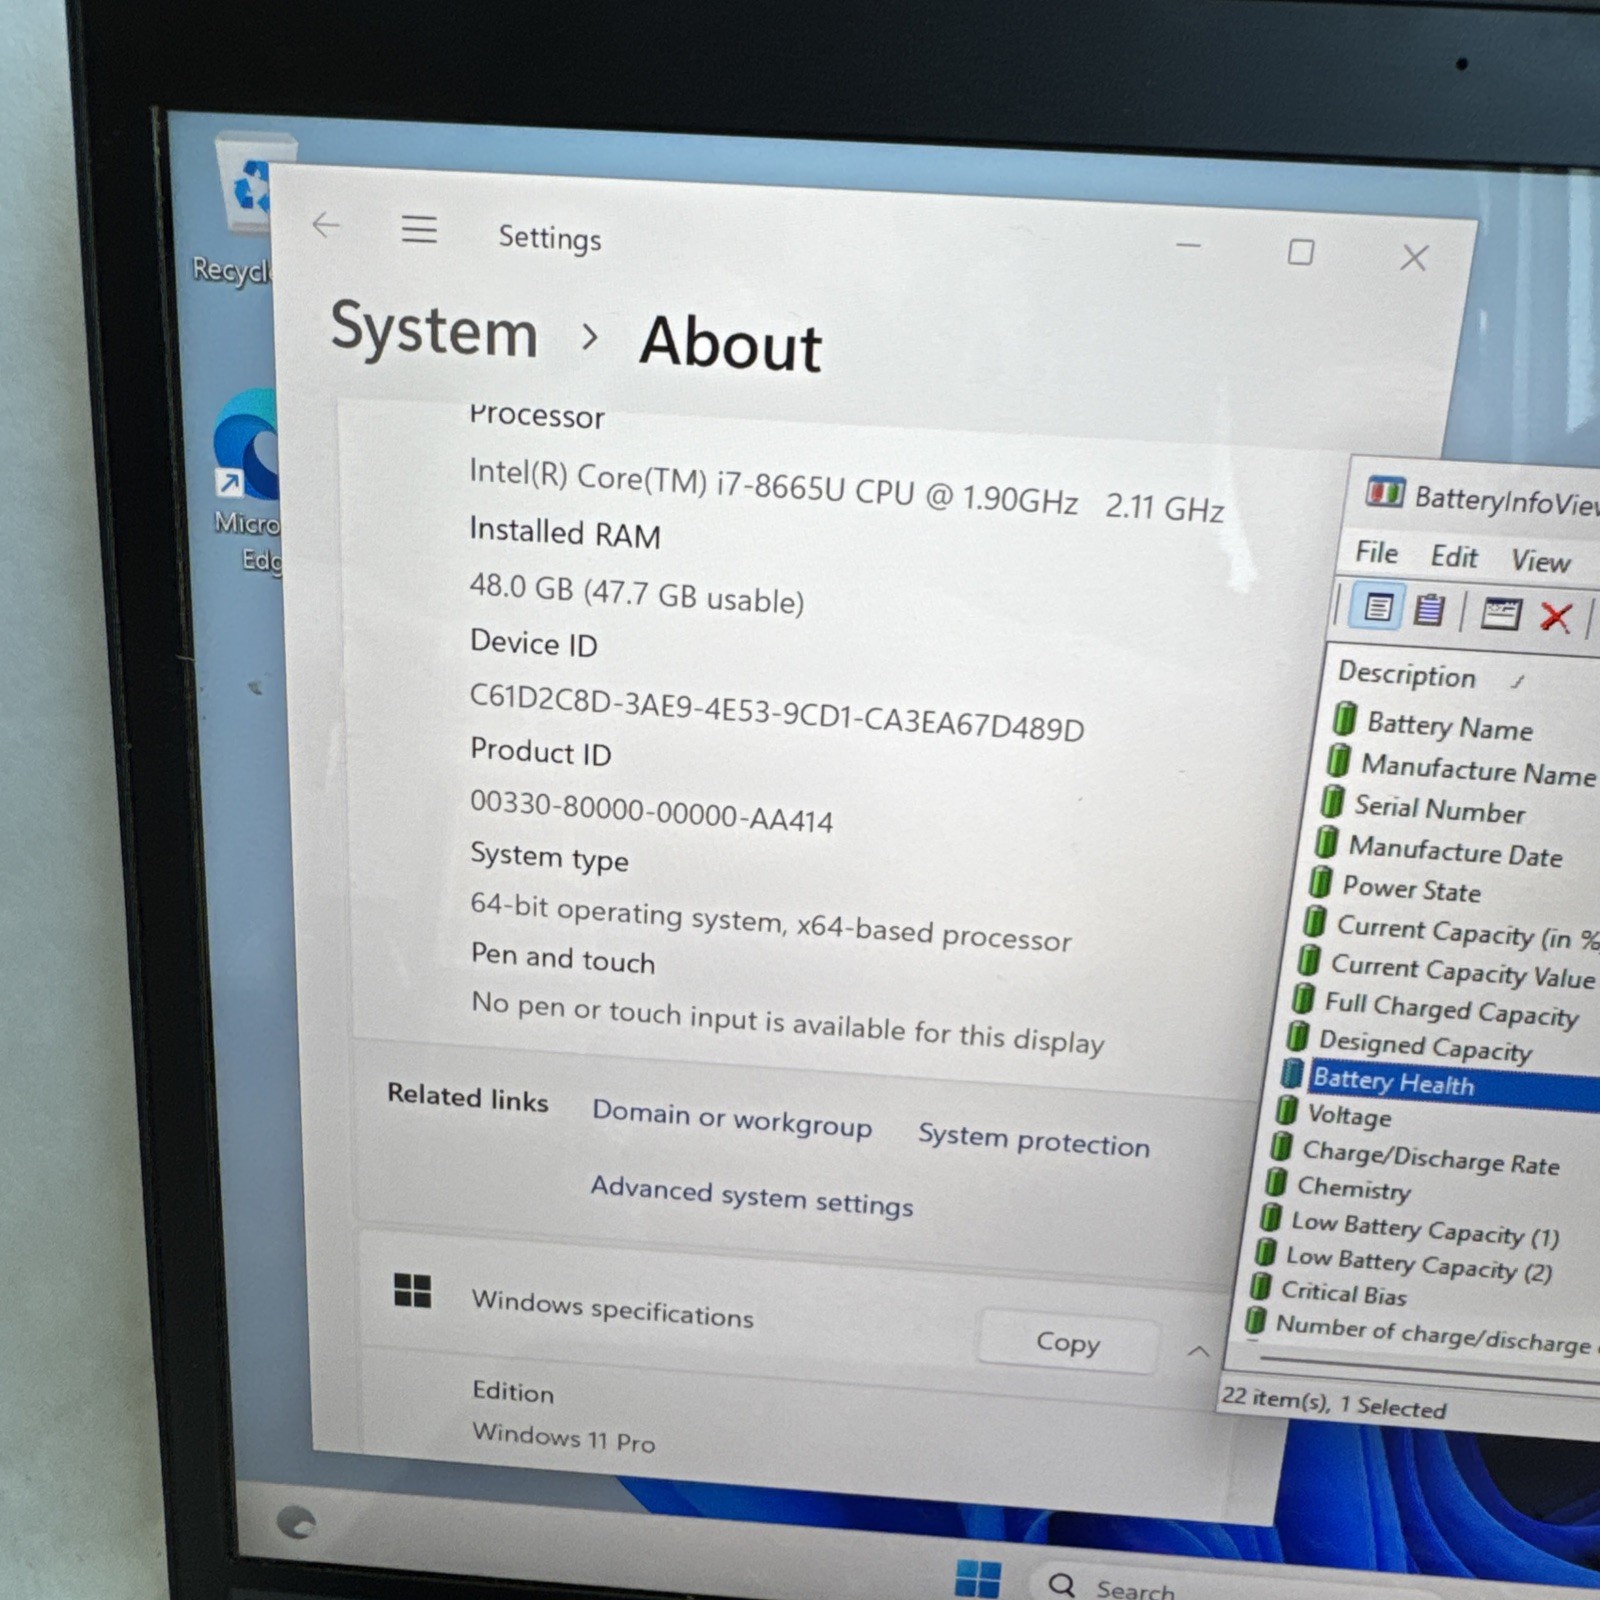This screenshot has width=1600, height=1600.
Task: Click the first BatteryInfoView toolbar view icon
Action: (x=1377, y=607)
